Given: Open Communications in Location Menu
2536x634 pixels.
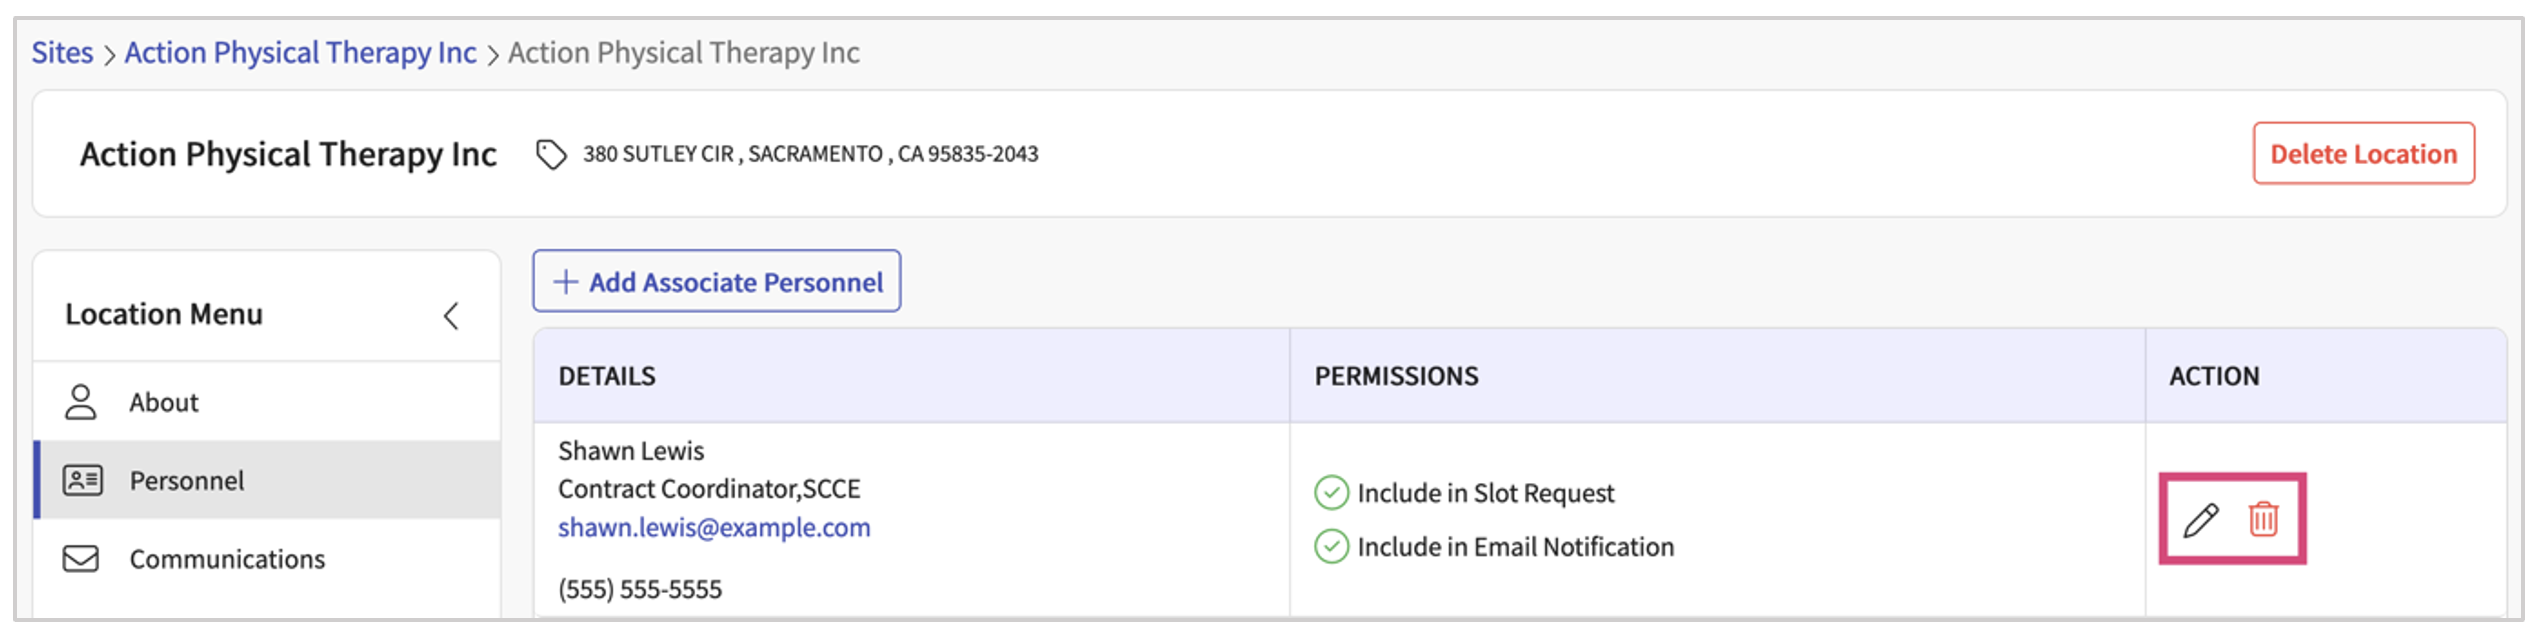Looking at the screenshot, I should 227,559.
